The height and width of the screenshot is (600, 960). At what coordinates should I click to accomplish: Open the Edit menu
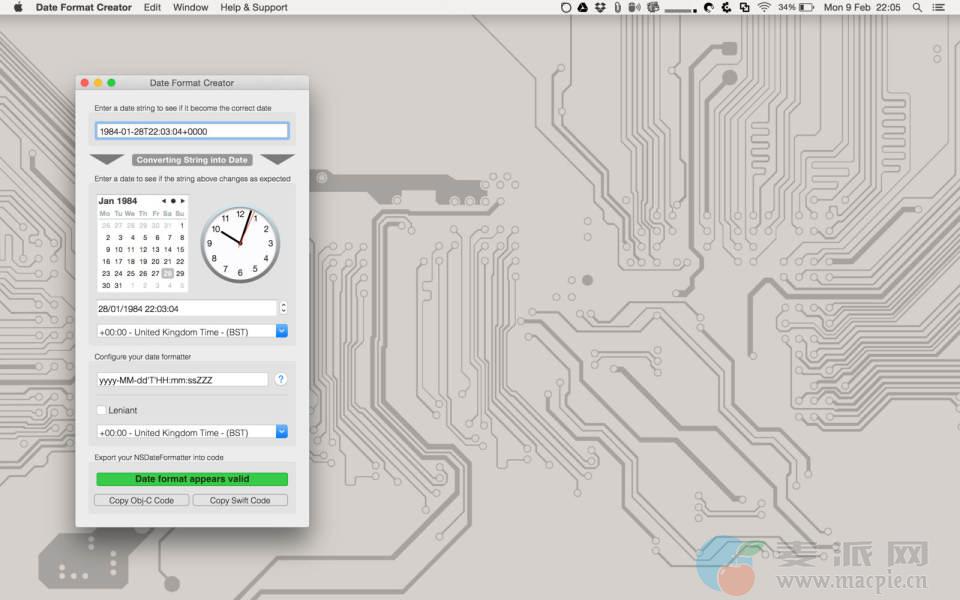click(x=152, y=8)
